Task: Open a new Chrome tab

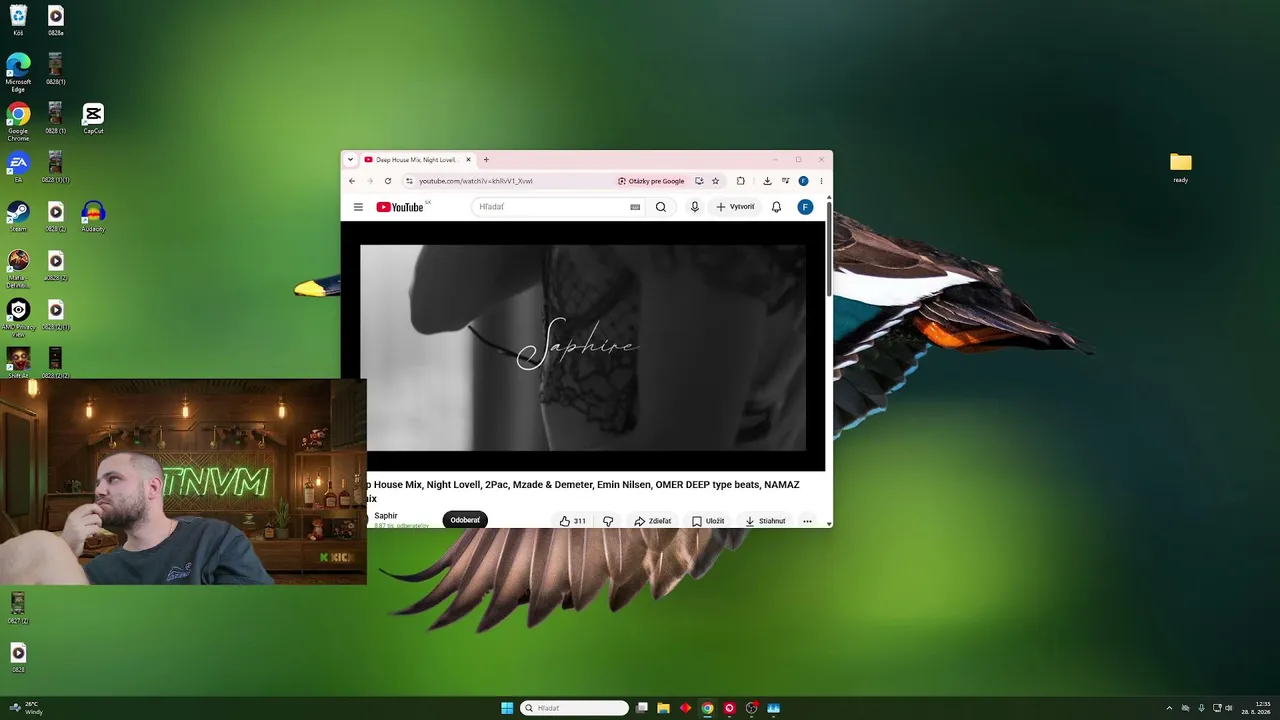Action: pos(487,159)
